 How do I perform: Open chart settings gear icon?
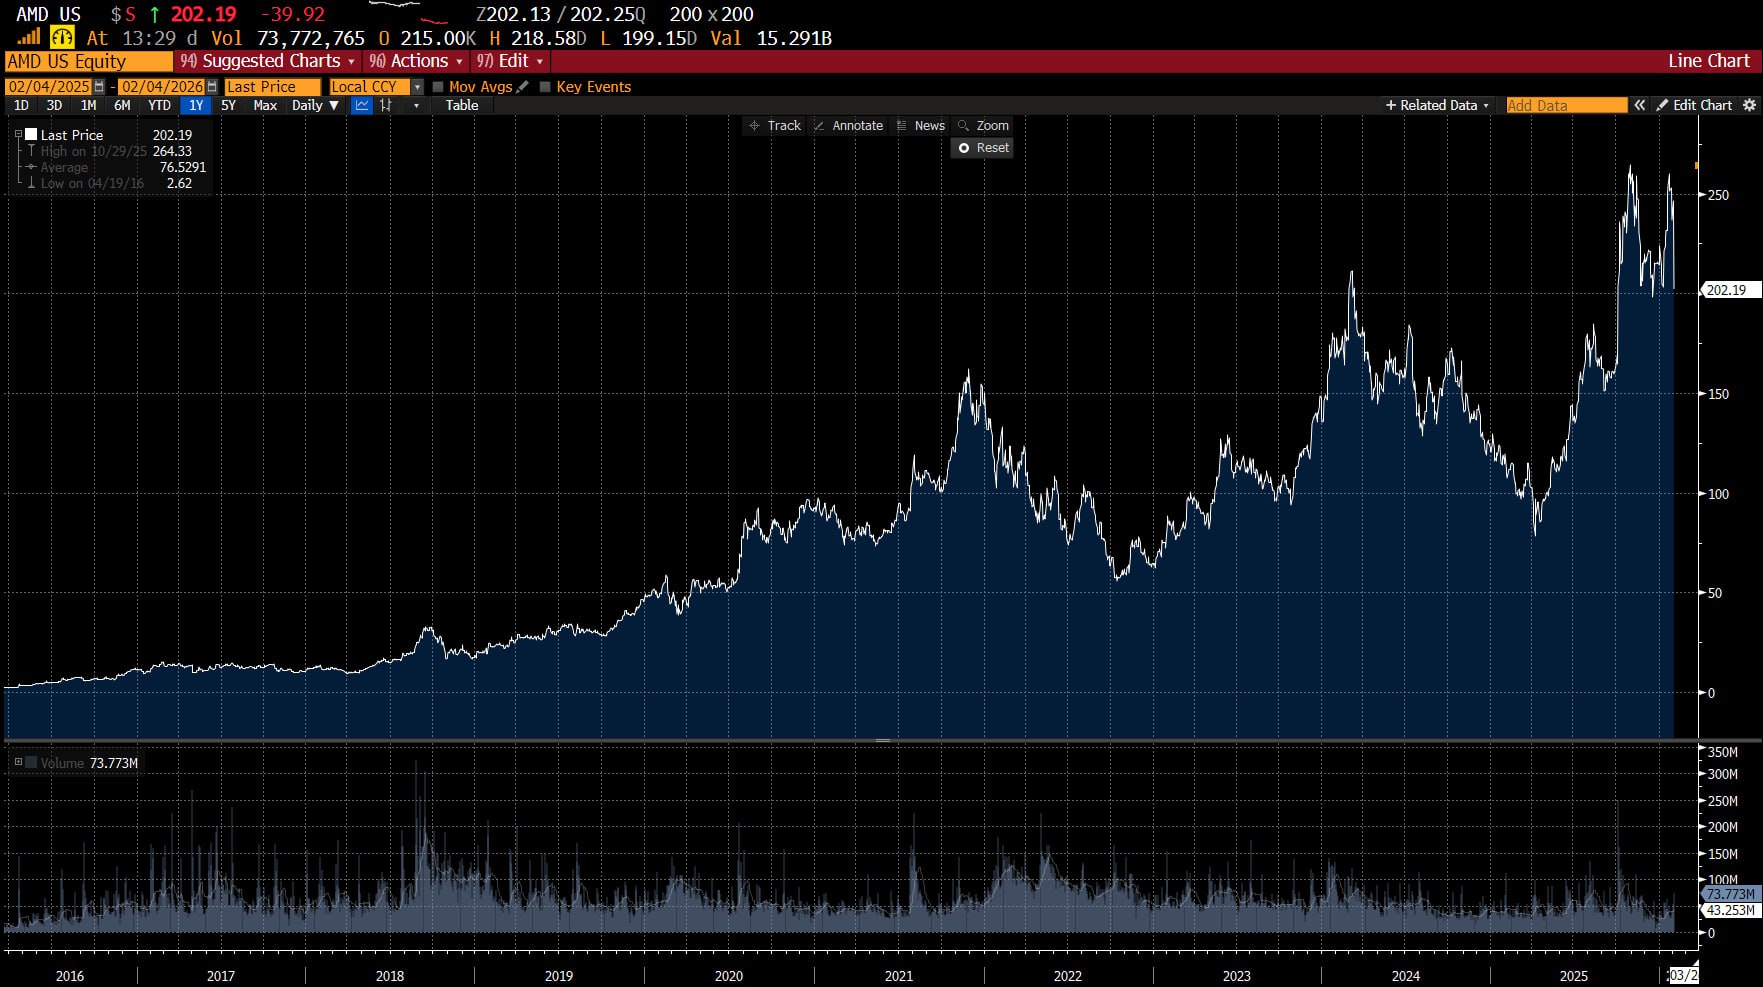1749,105
